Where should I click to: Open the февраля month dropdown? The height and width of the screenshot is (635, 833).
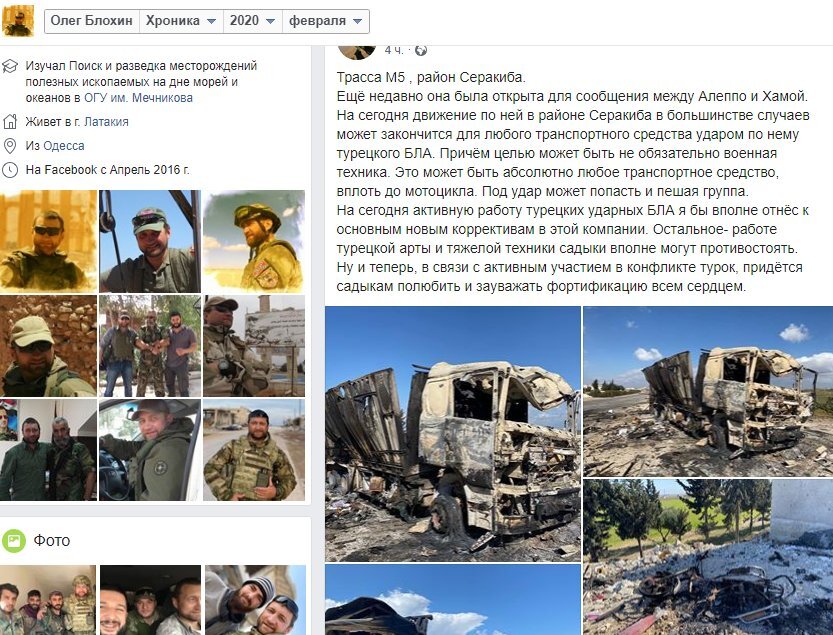[x=326, y=21]
